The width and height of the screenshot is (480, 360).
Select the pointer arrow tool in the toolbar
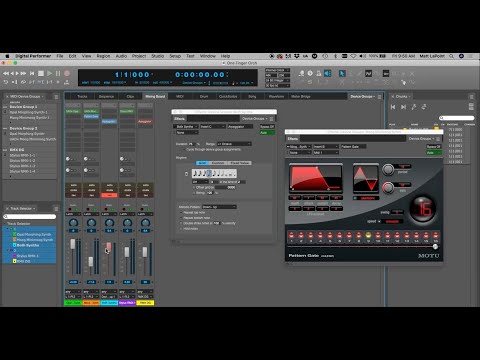[x=342, y=73]
